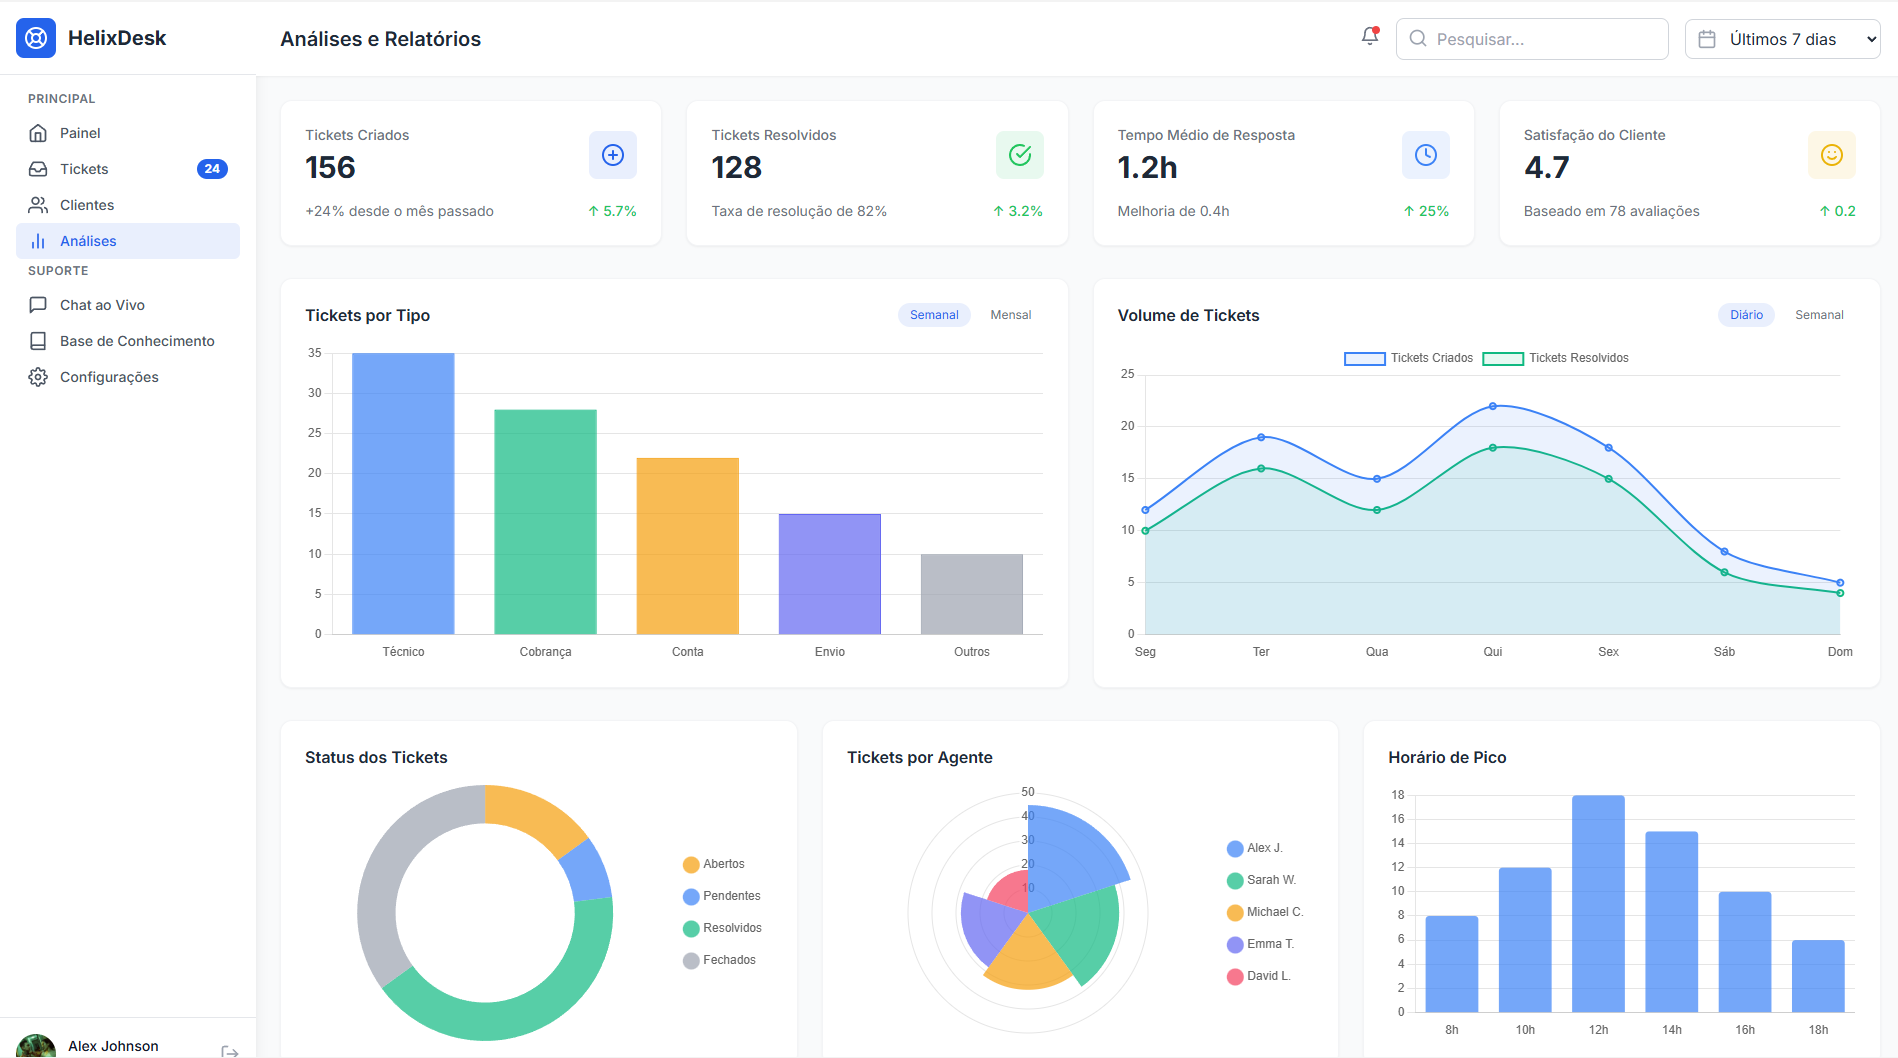Screen dimensions: 1898x1058
Task: Expand the logout option next to Alex Johnson
Action: coord(231,1049)
